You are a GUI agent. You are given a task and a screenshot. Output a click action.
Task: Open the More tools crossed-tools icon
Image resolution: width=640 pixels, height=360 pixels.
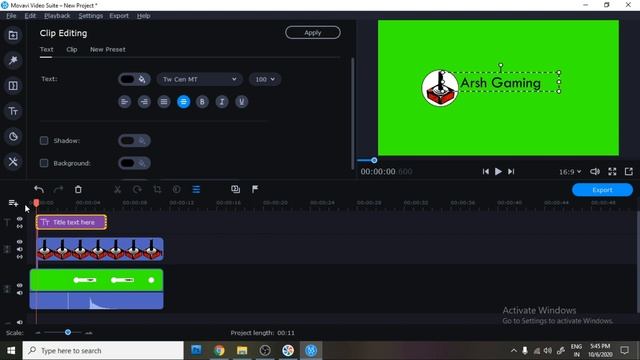[x=13, y=162]
